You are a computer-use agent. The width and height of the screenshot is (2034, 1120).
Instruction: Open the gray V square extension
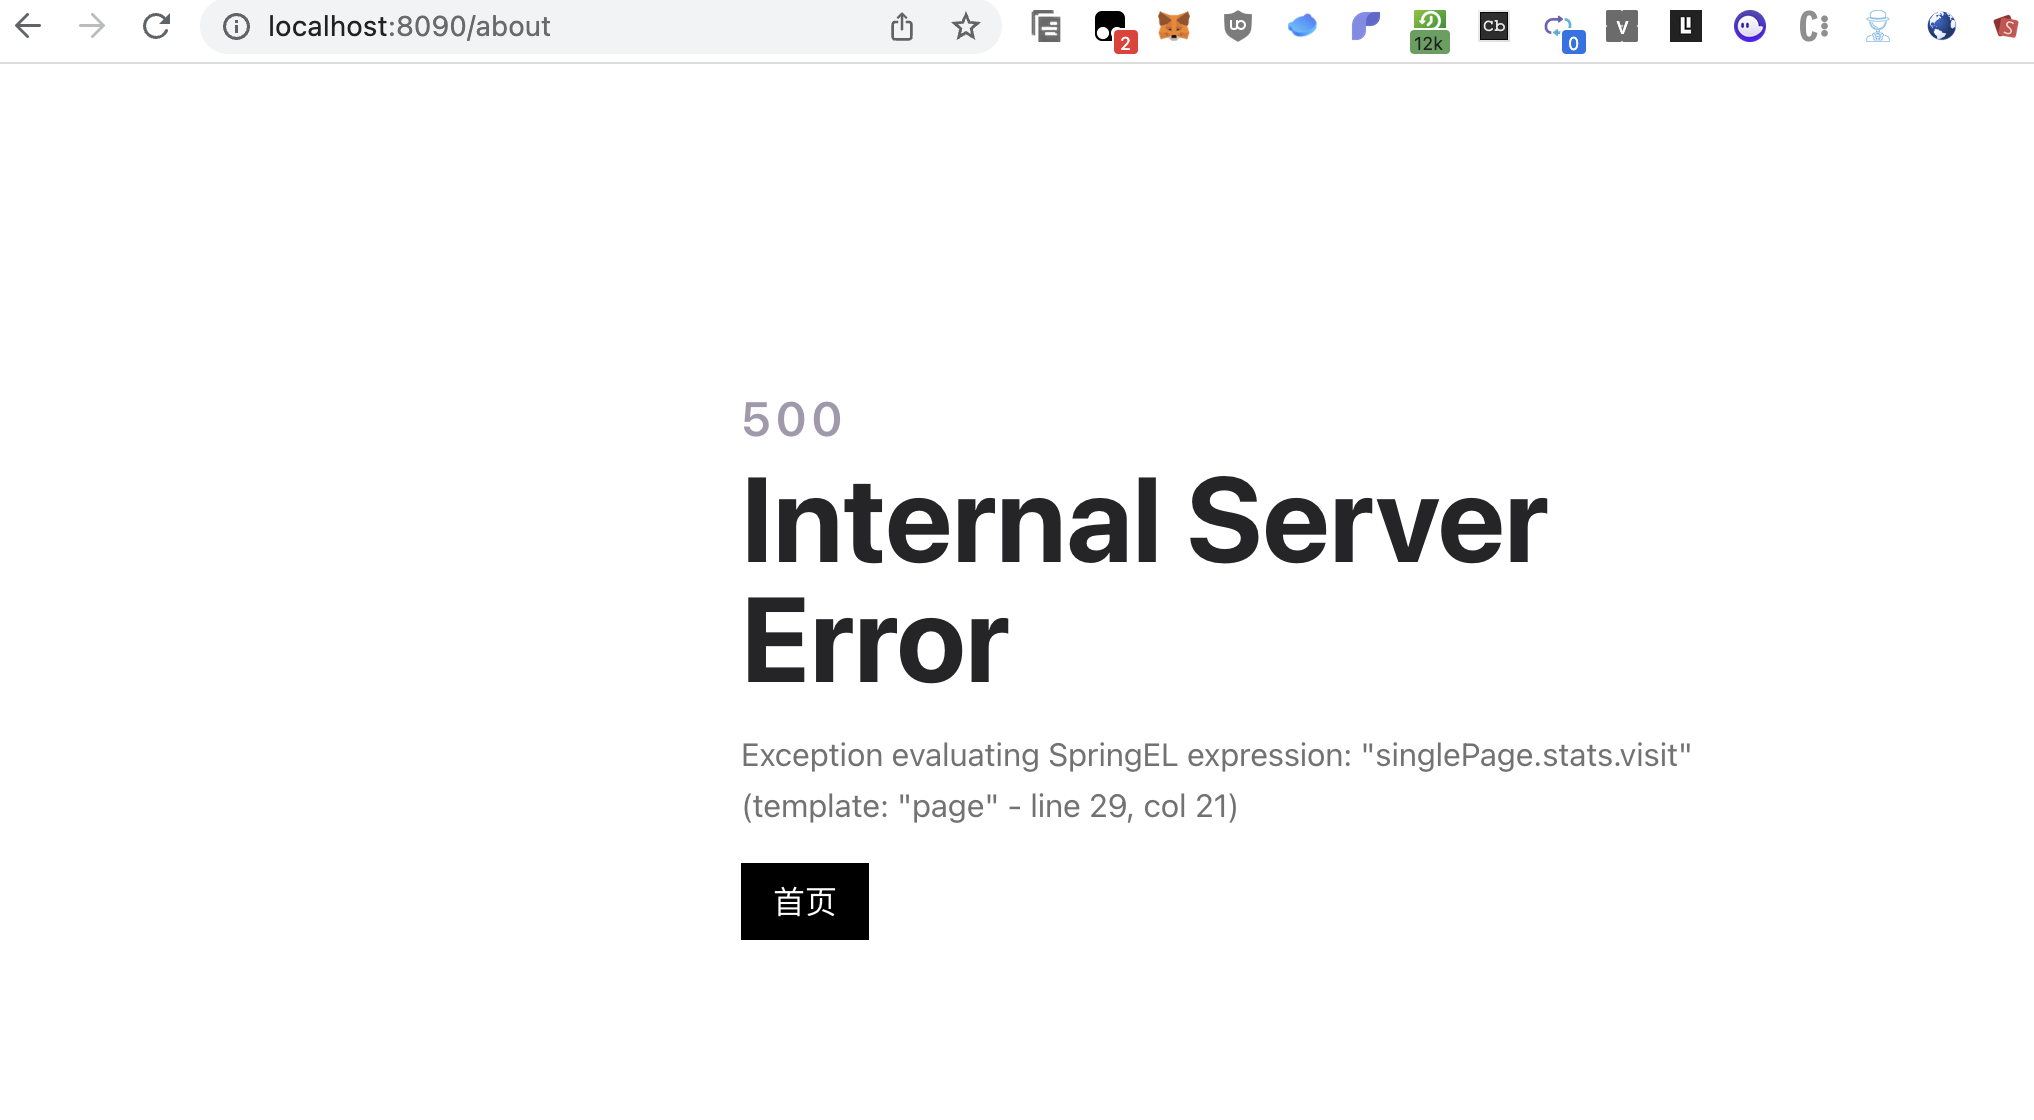[x=1621, y=26]
